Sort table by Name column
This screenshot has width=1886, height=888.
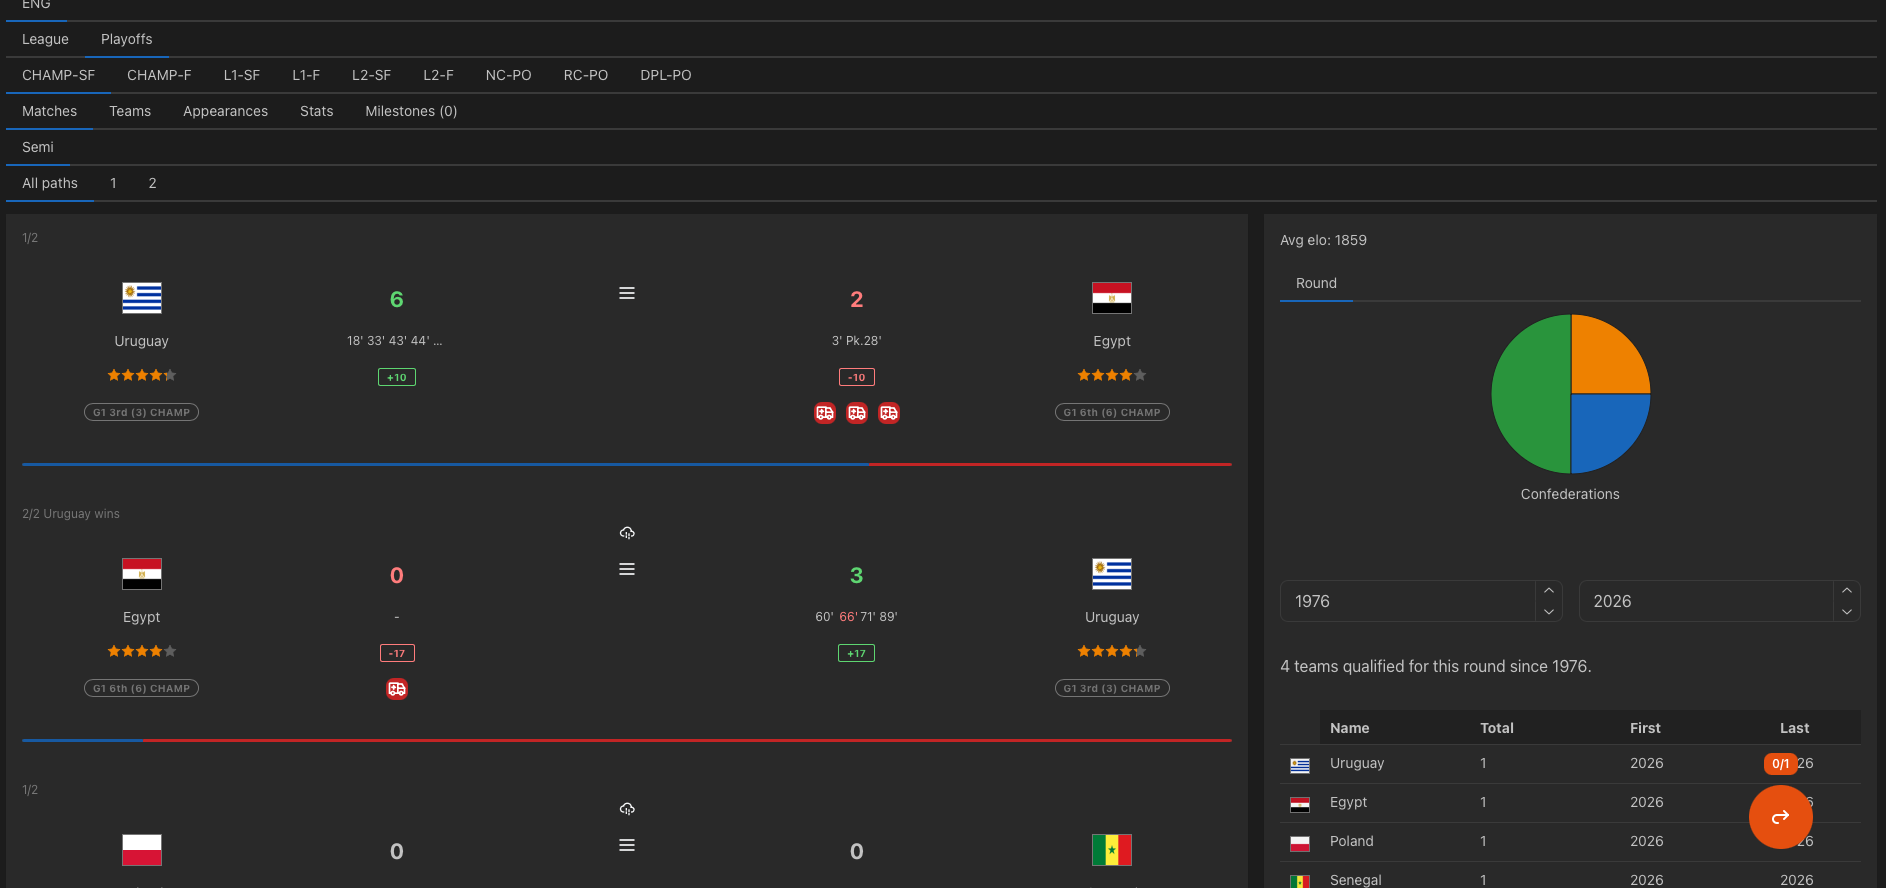1350,728
